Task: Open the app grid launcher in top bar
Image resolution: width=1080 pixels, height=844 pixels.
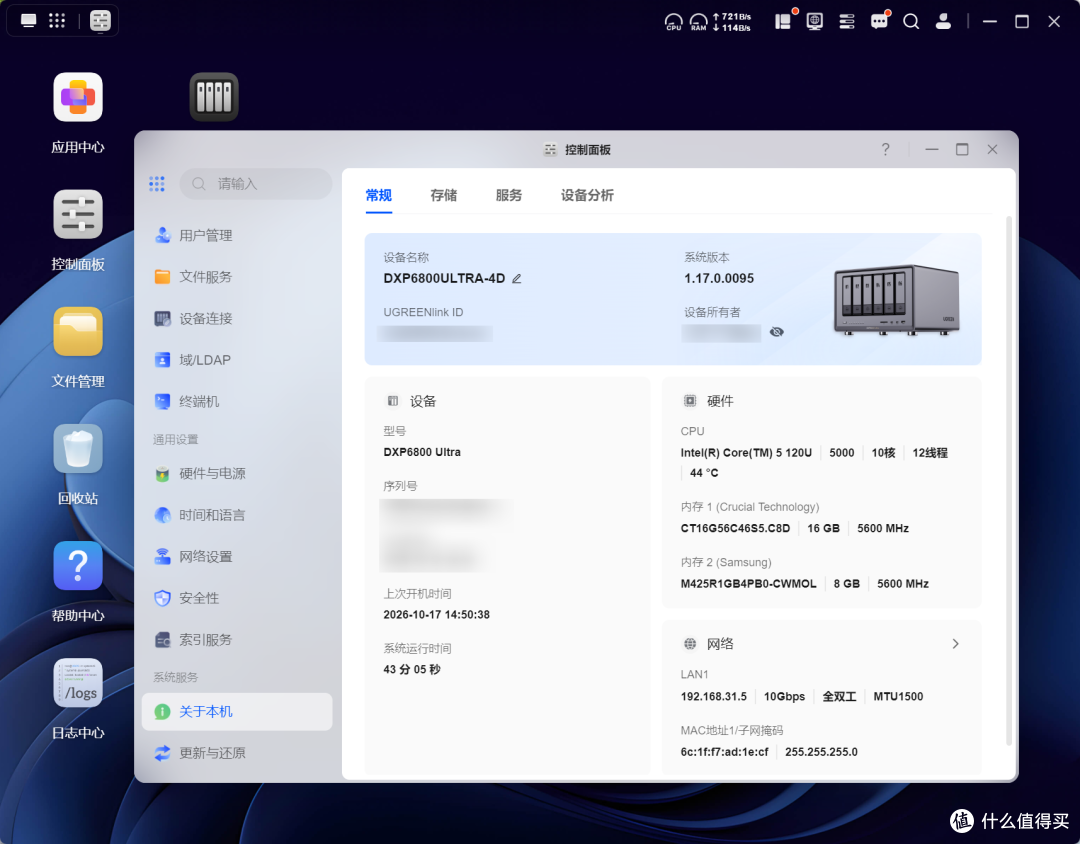Action: point(57,21)
